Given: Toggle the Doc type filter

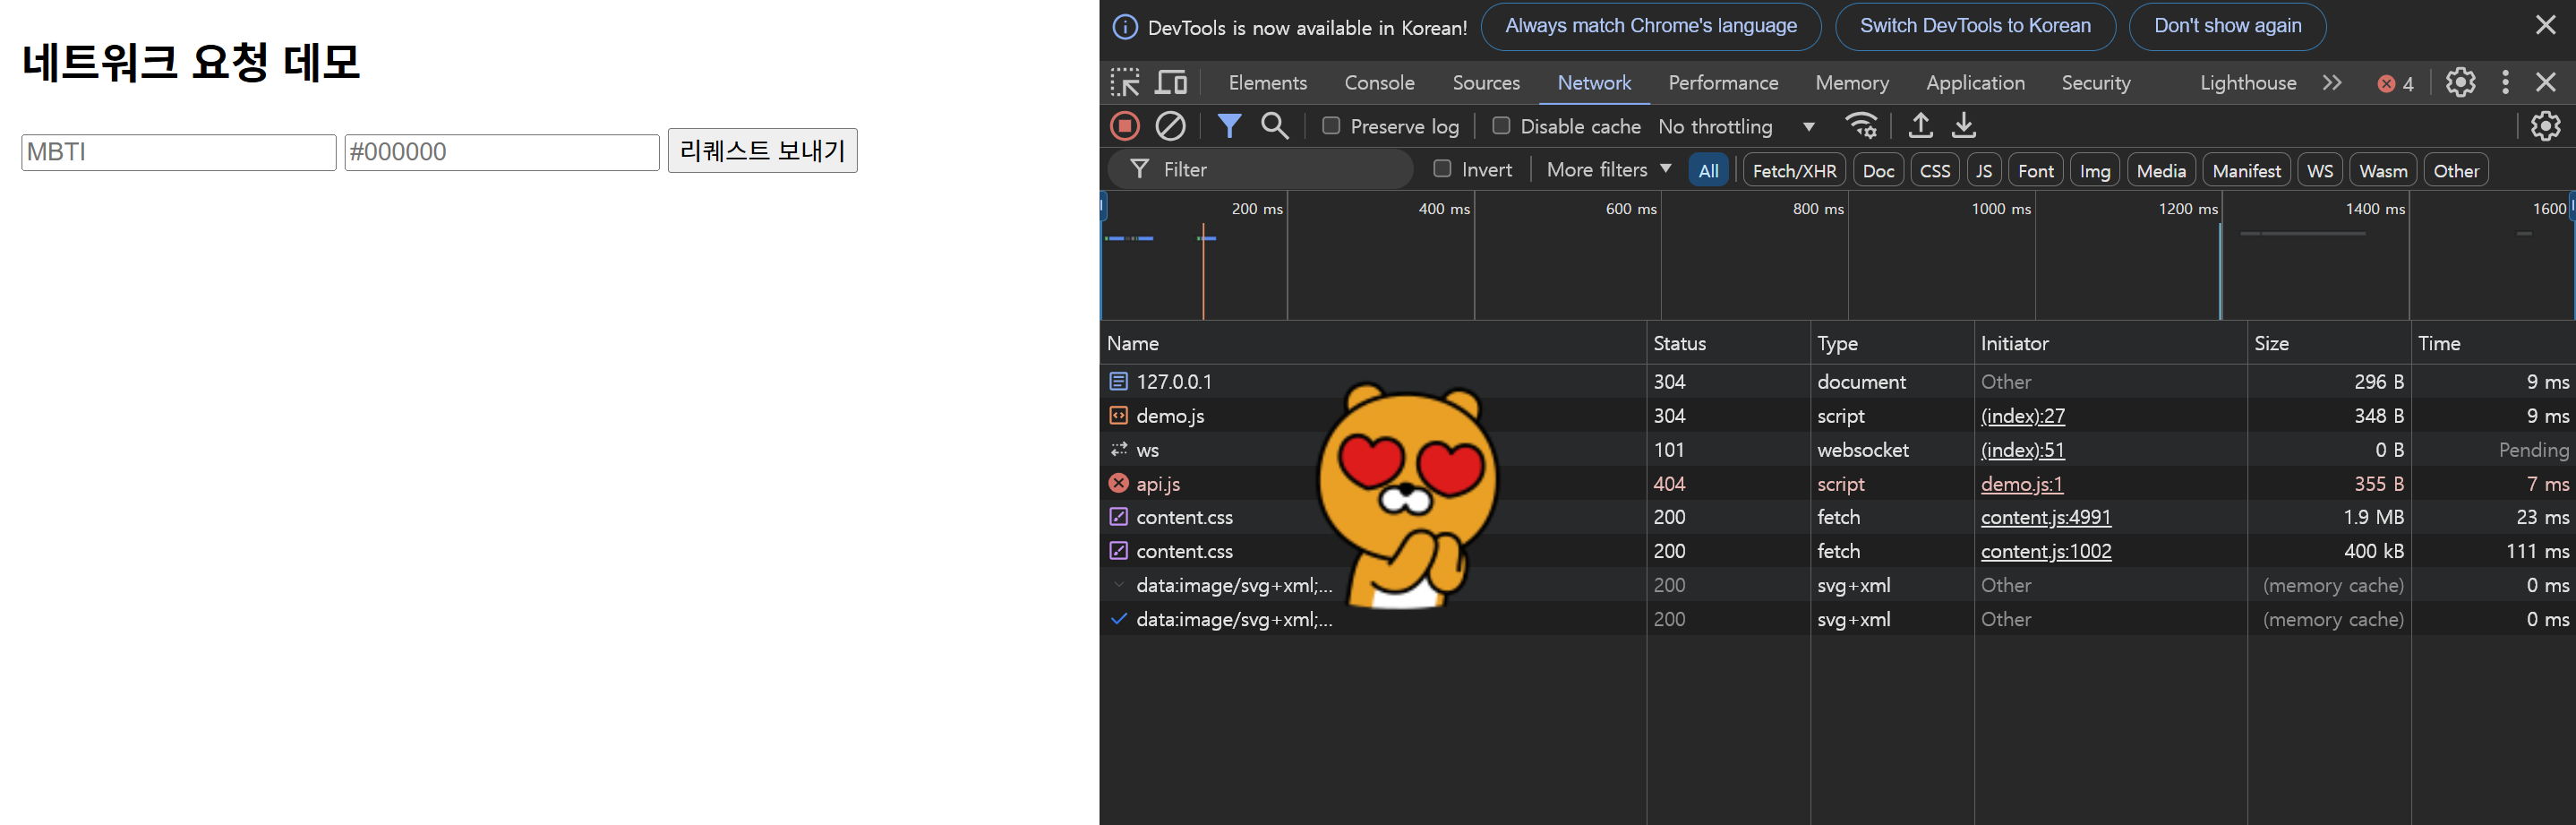Looking at the screenshot, I should point(1878,170).
